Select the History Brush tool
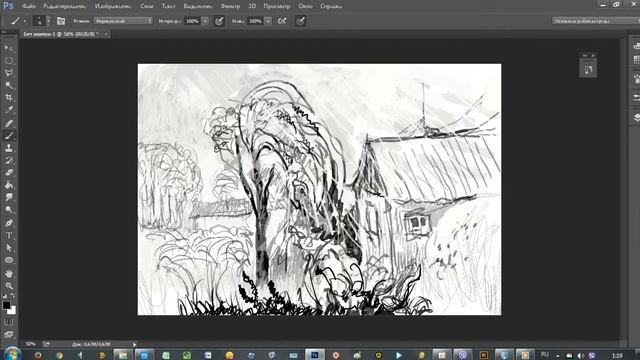This screenshot has width=640, height=360. [9, 160]
